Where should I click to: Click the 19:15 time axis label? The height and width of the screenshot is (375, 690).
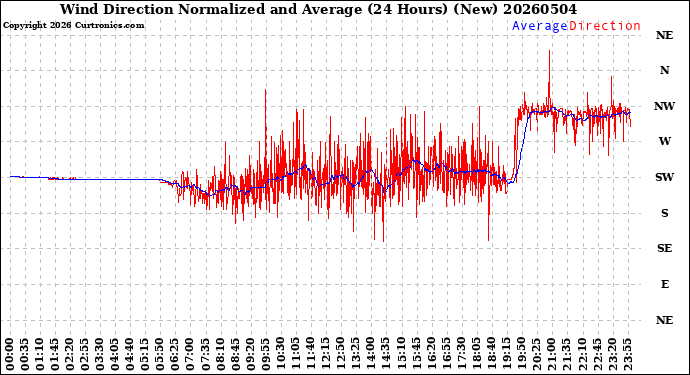[506, 355]
